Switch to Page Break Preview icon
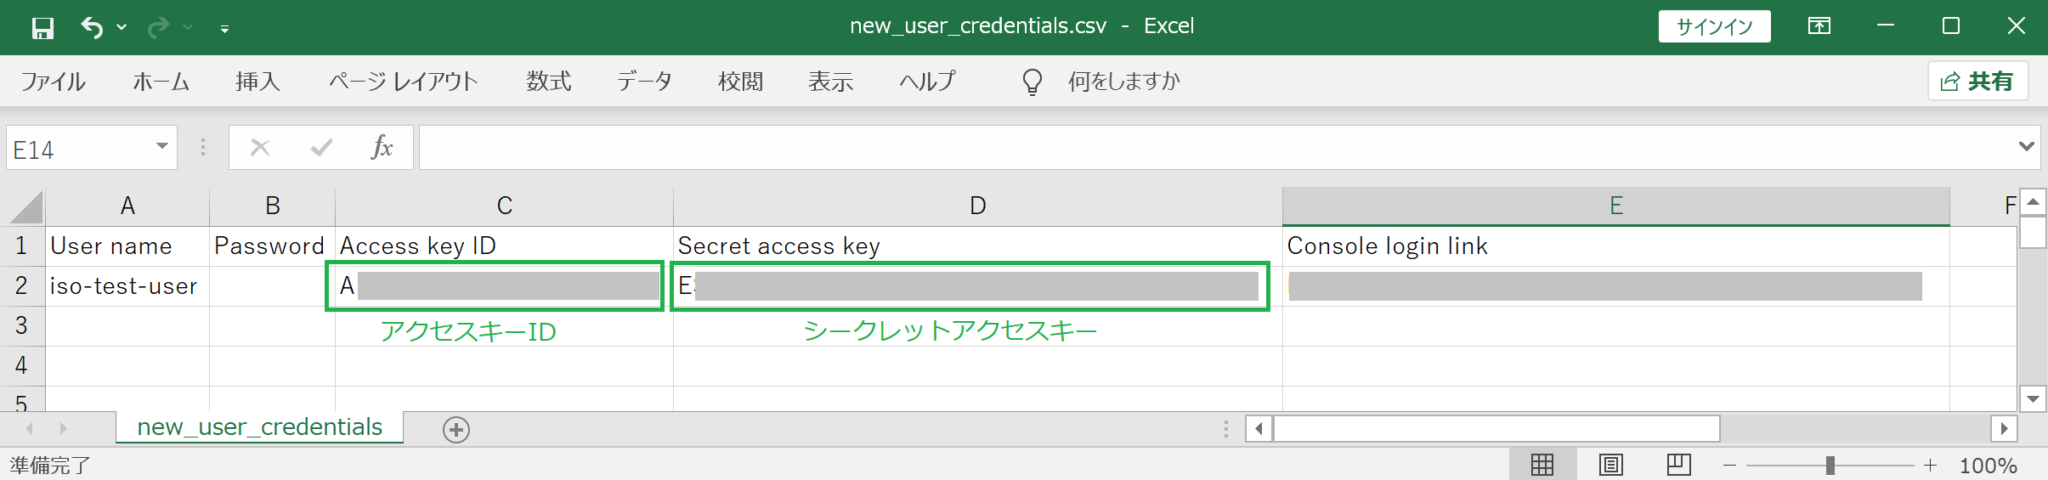This screenshot has width=2048, height=480. pos(1678,465)
